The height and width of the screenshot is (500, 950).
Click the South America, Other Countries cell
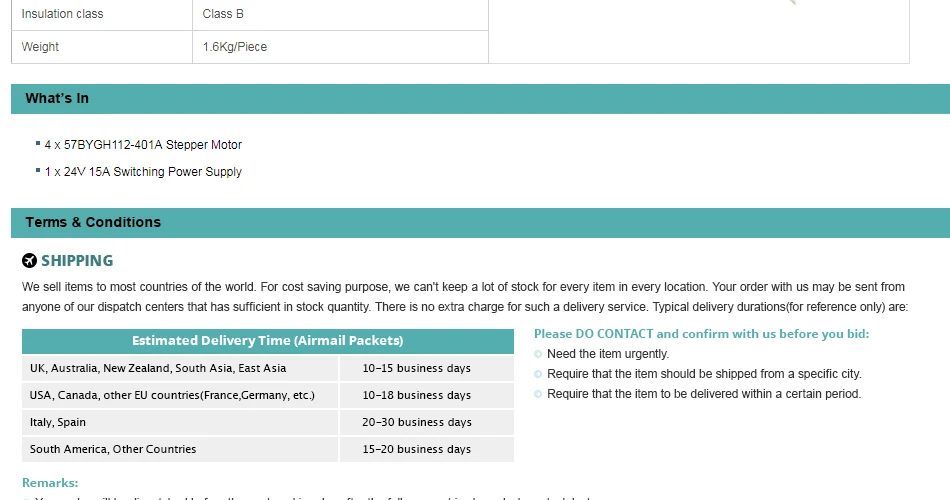tap(180, 449)
